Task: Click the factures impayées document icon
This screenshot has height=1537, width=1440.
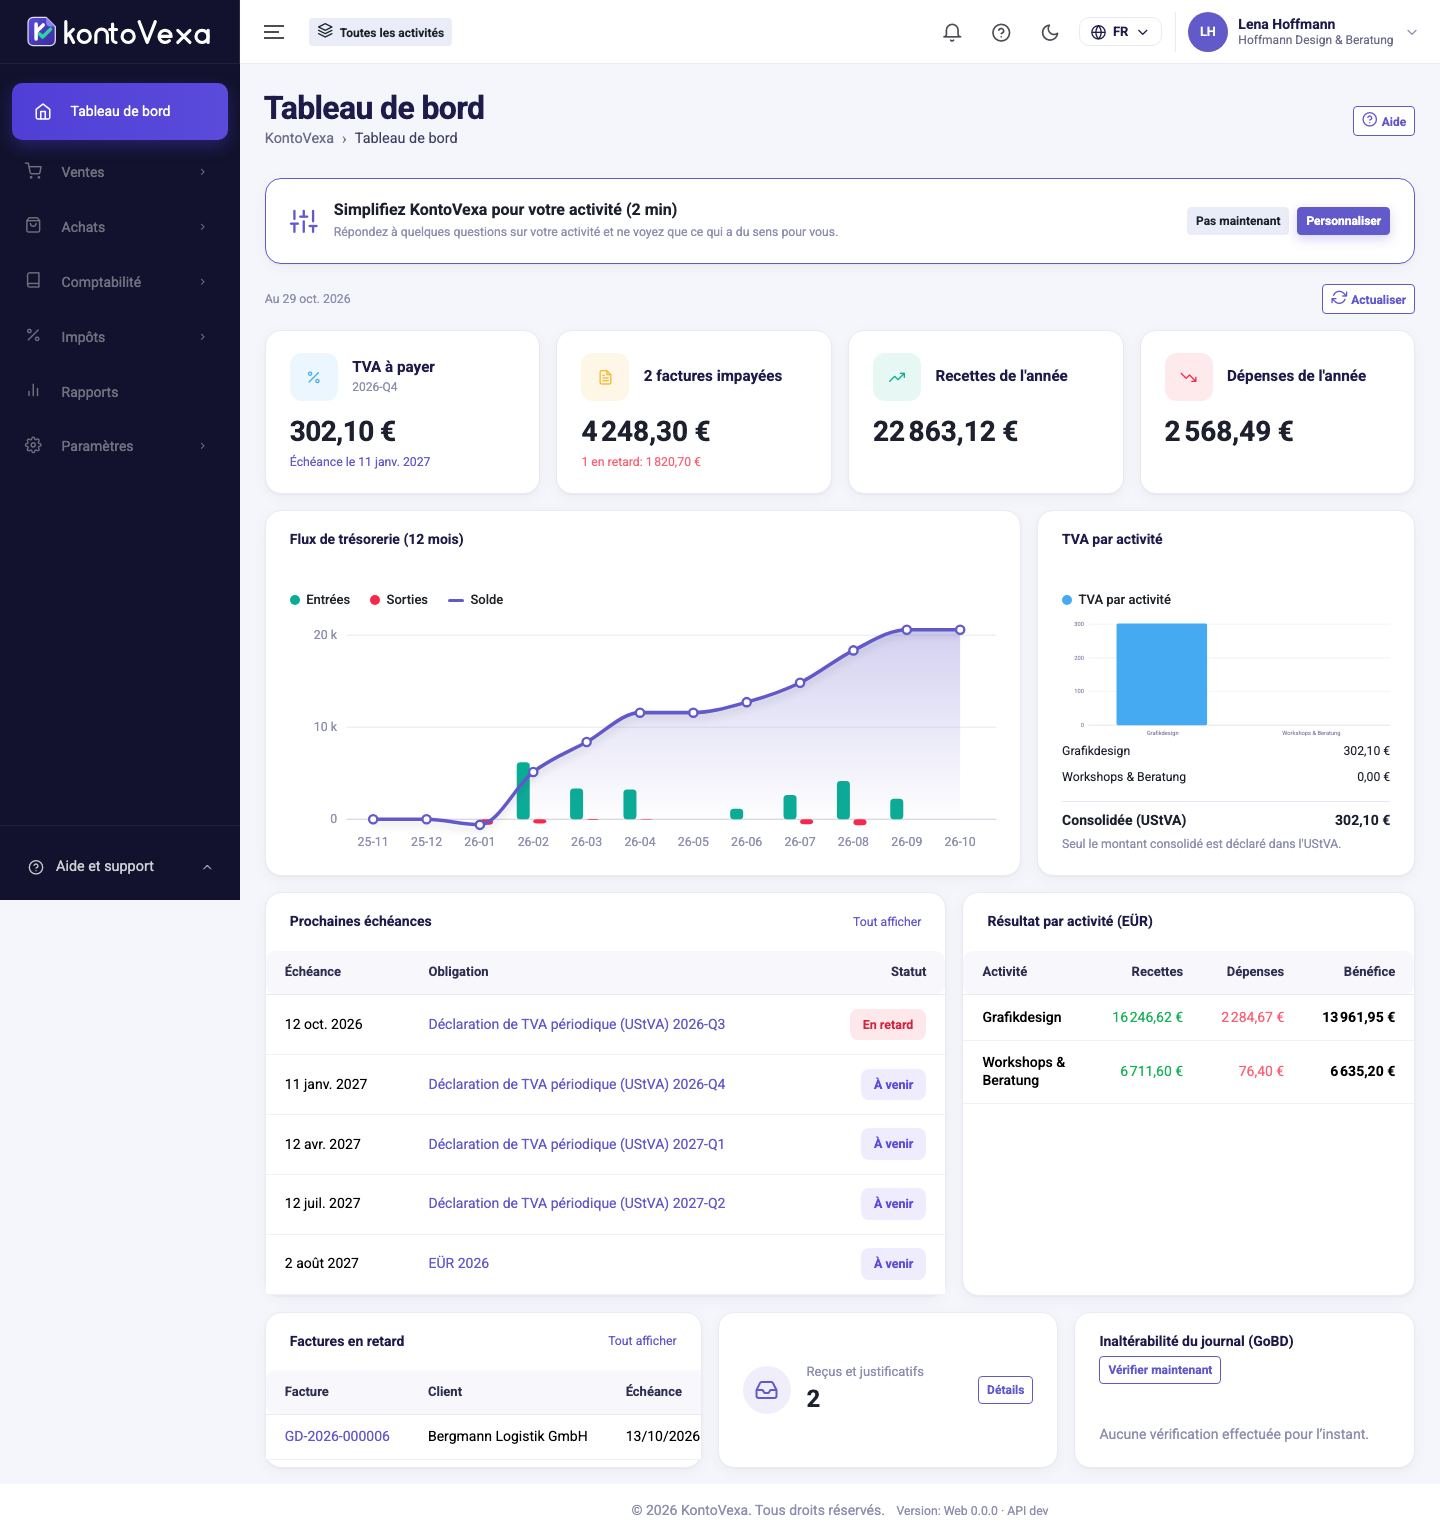Action: pyautogui.click(x=605, y=377)
